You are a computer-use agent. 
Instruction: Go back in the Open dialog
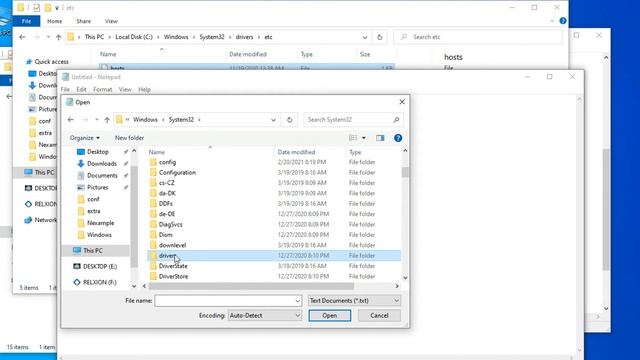pyautogui.click(x=71, y=120)
